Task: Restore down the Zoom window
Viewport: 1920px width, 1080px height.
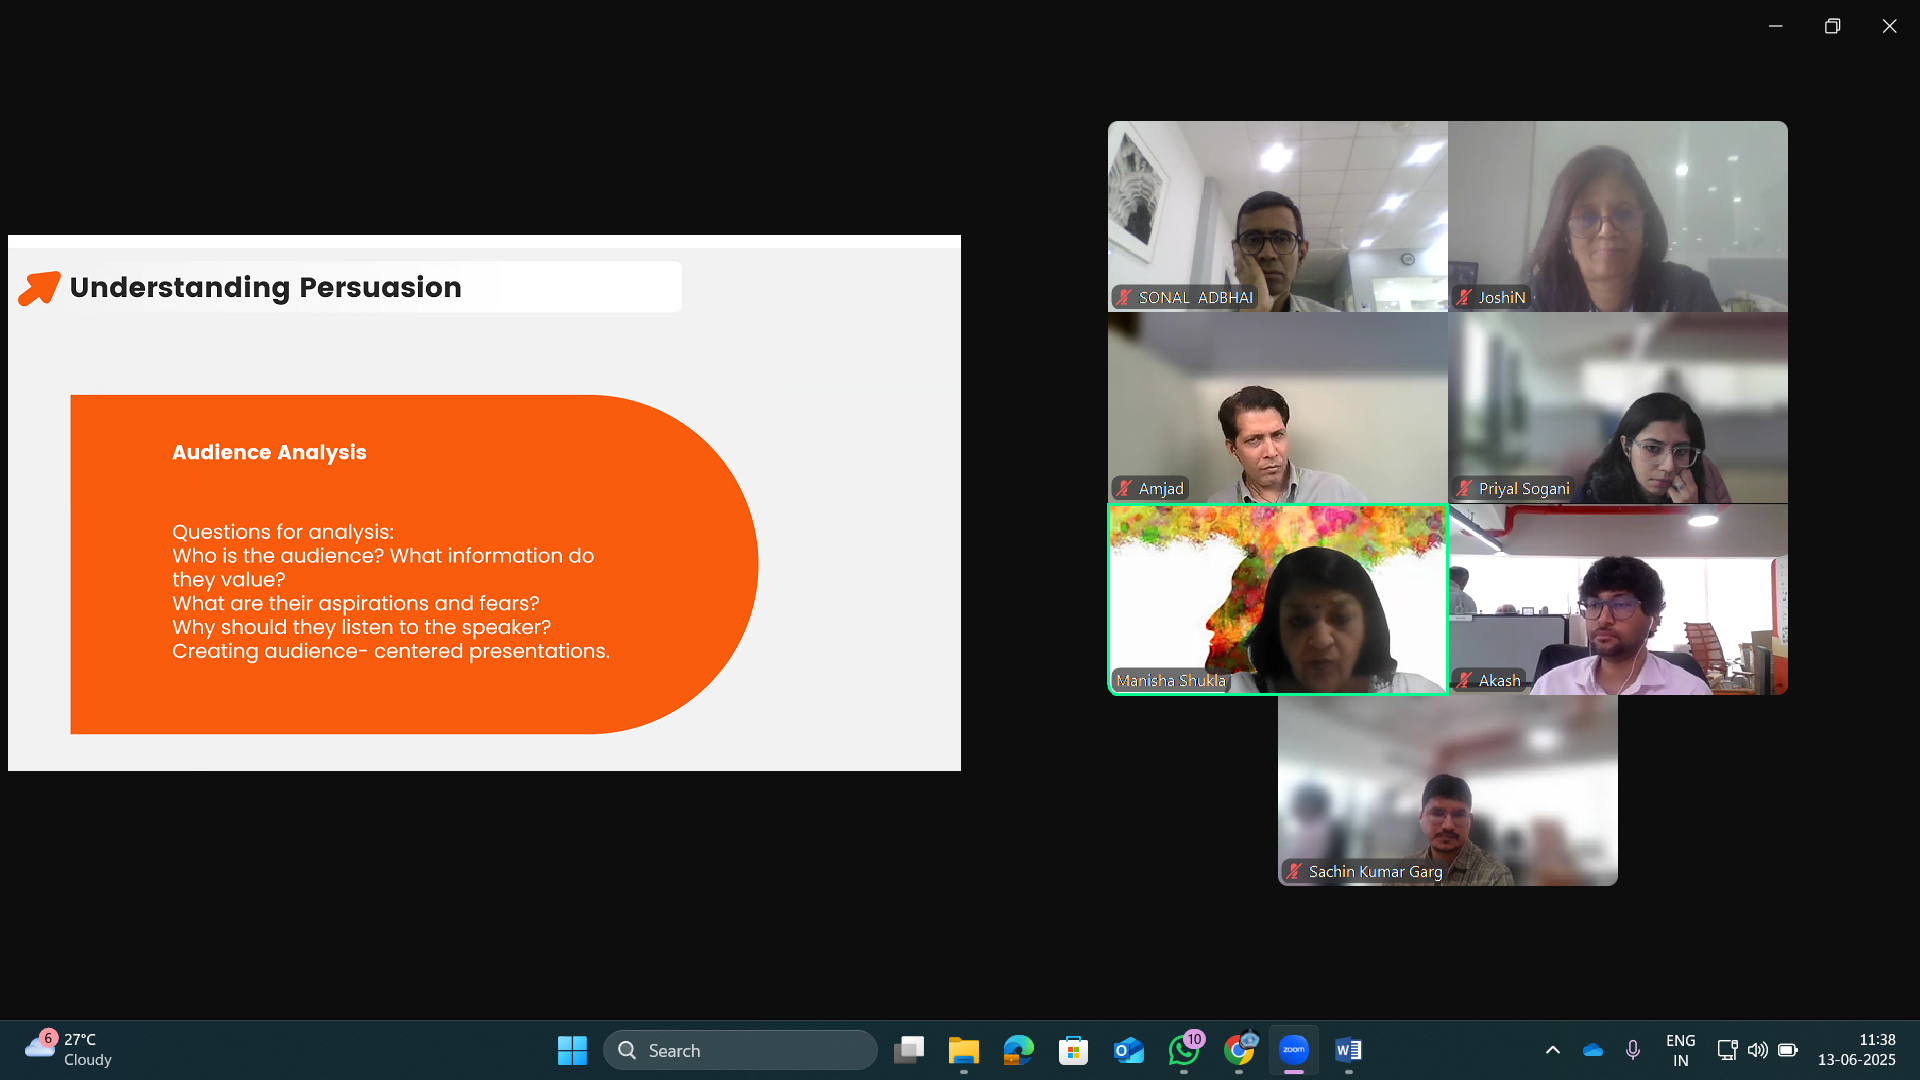Action: (x=1832, y=26)
